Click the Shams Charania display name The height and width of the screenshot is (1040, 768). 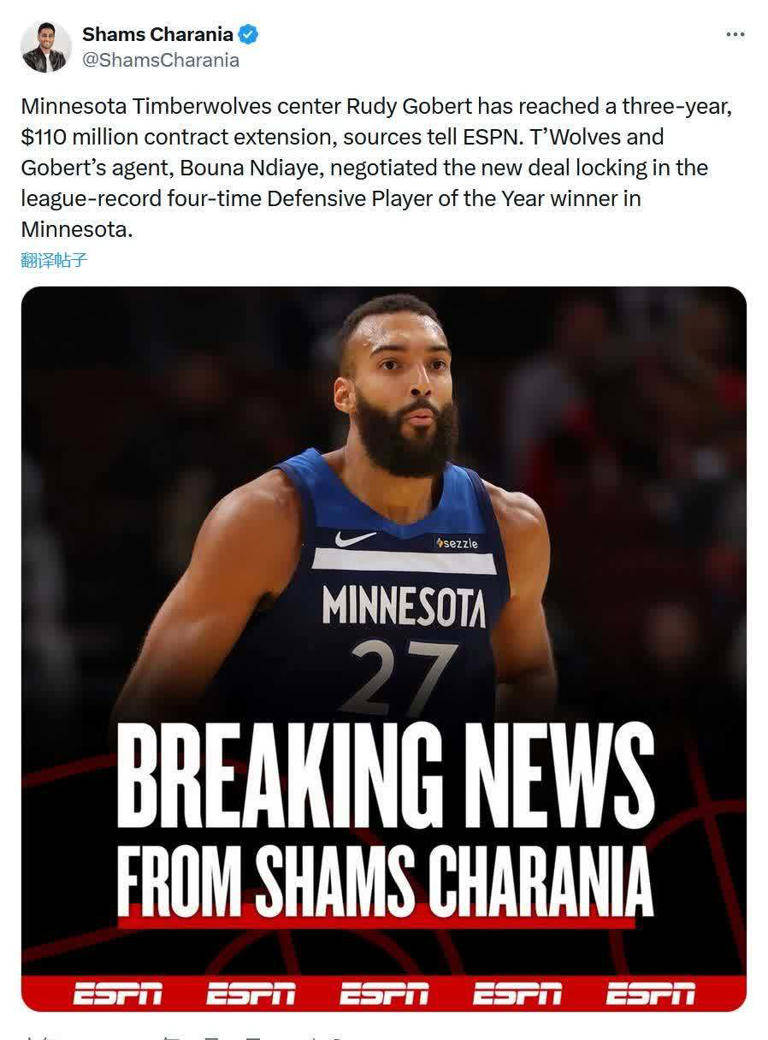pyautogui.click(x=158, y=34)
